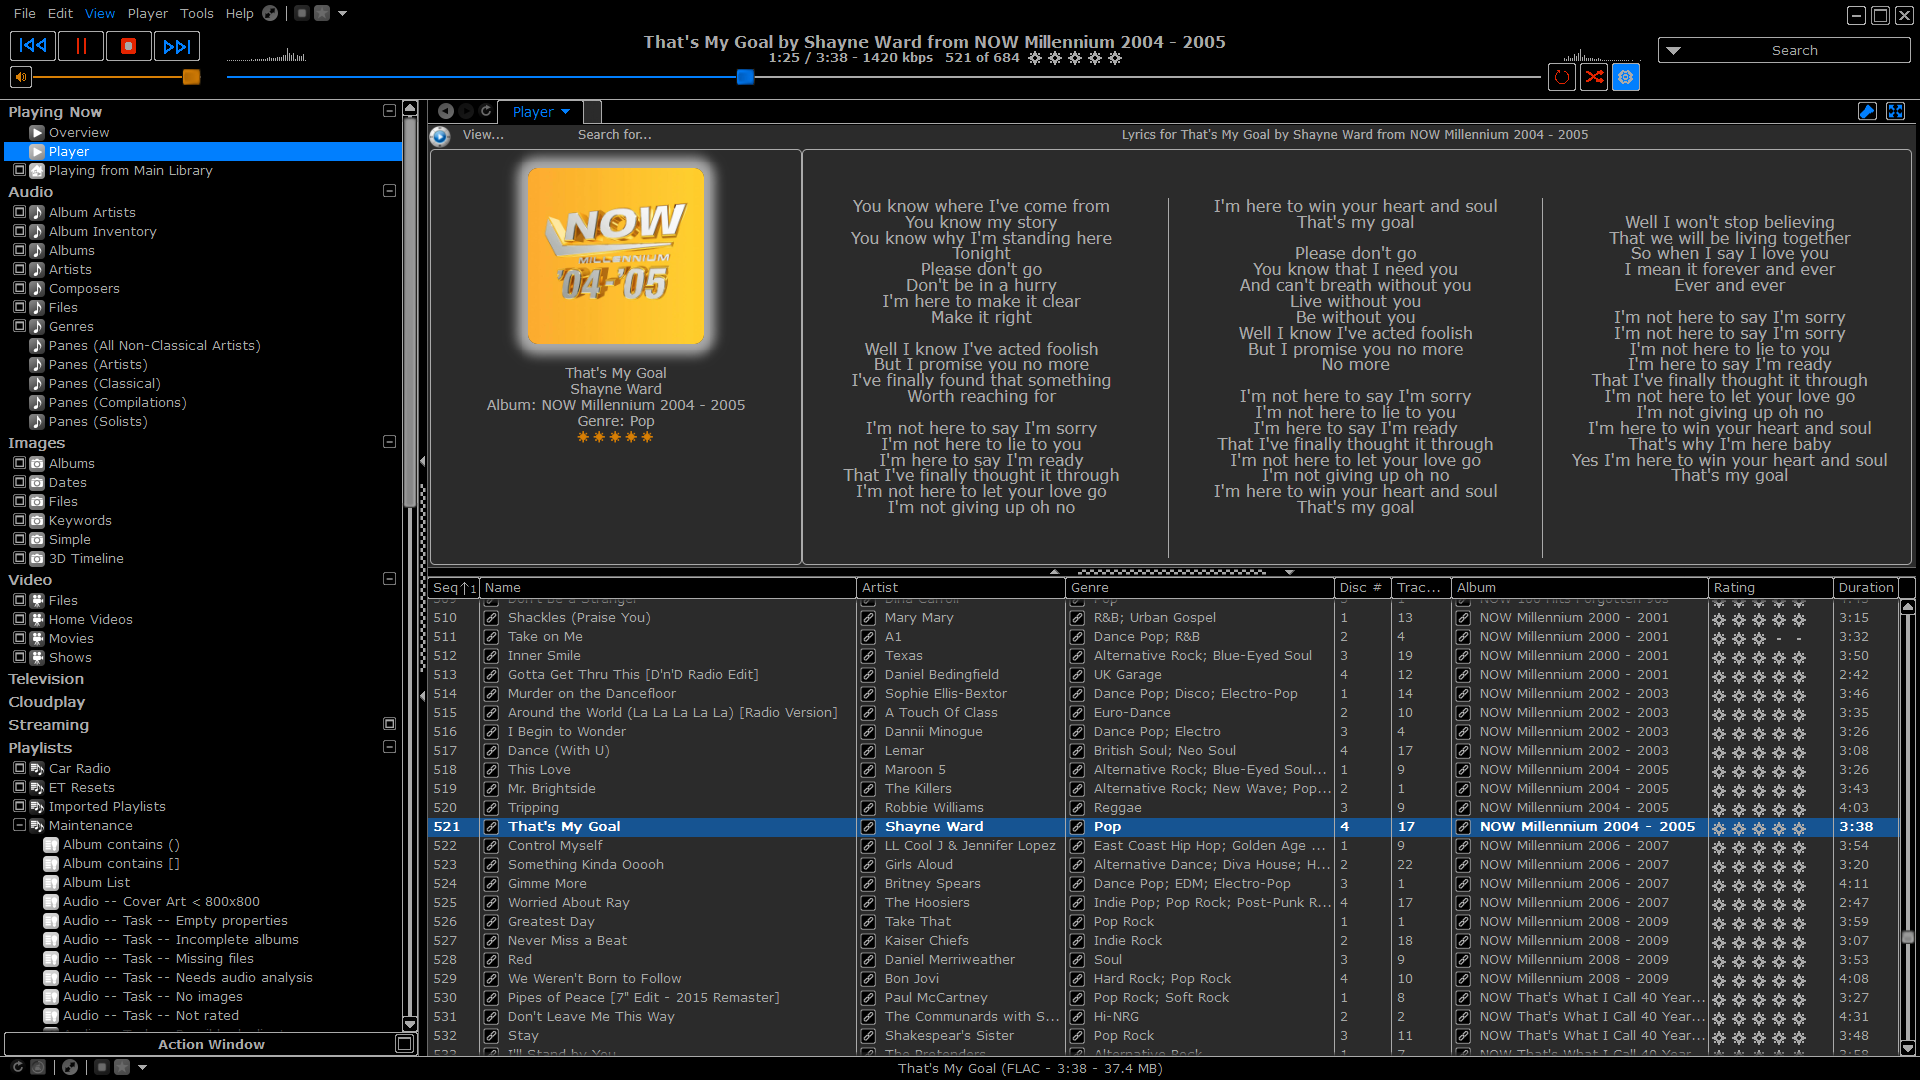Click the blue flashlight icon in the view header
1920x1080 pixels.
click(1867, 112)
